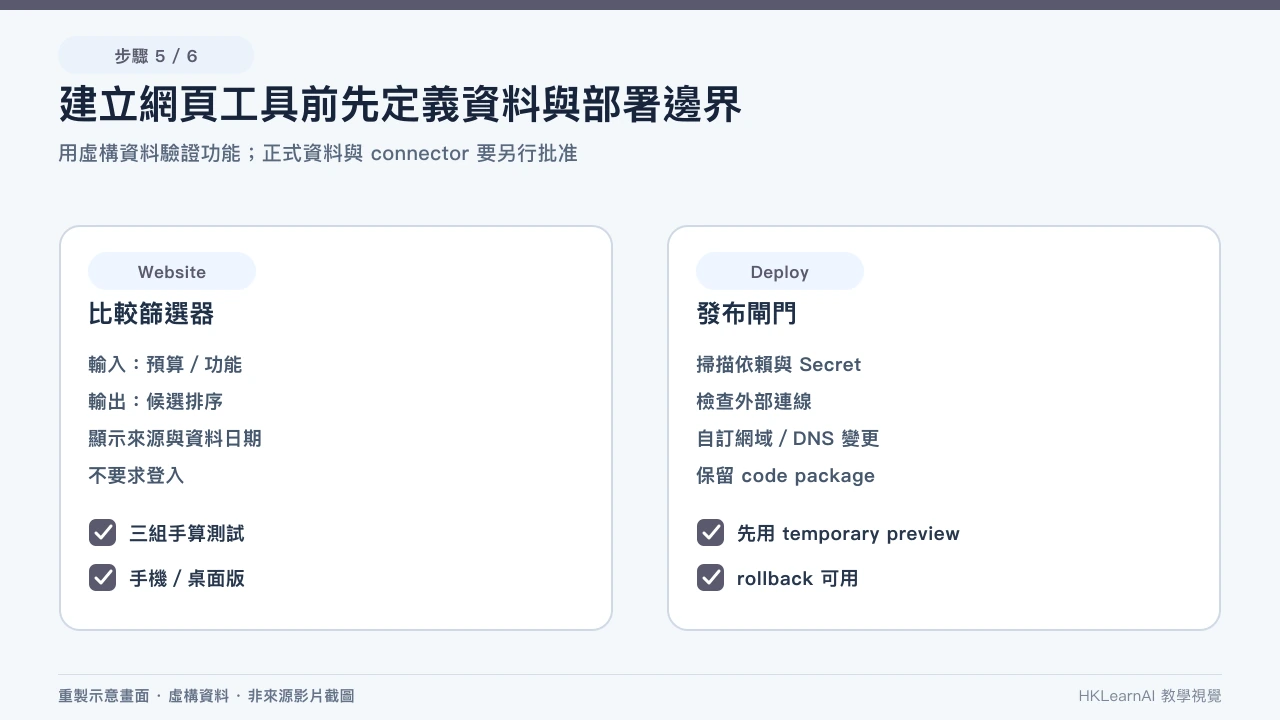Click the footer note 重製示意畫面 · 虛構資料
This screenshot has height=720, width=1280.
pos(206,696)
